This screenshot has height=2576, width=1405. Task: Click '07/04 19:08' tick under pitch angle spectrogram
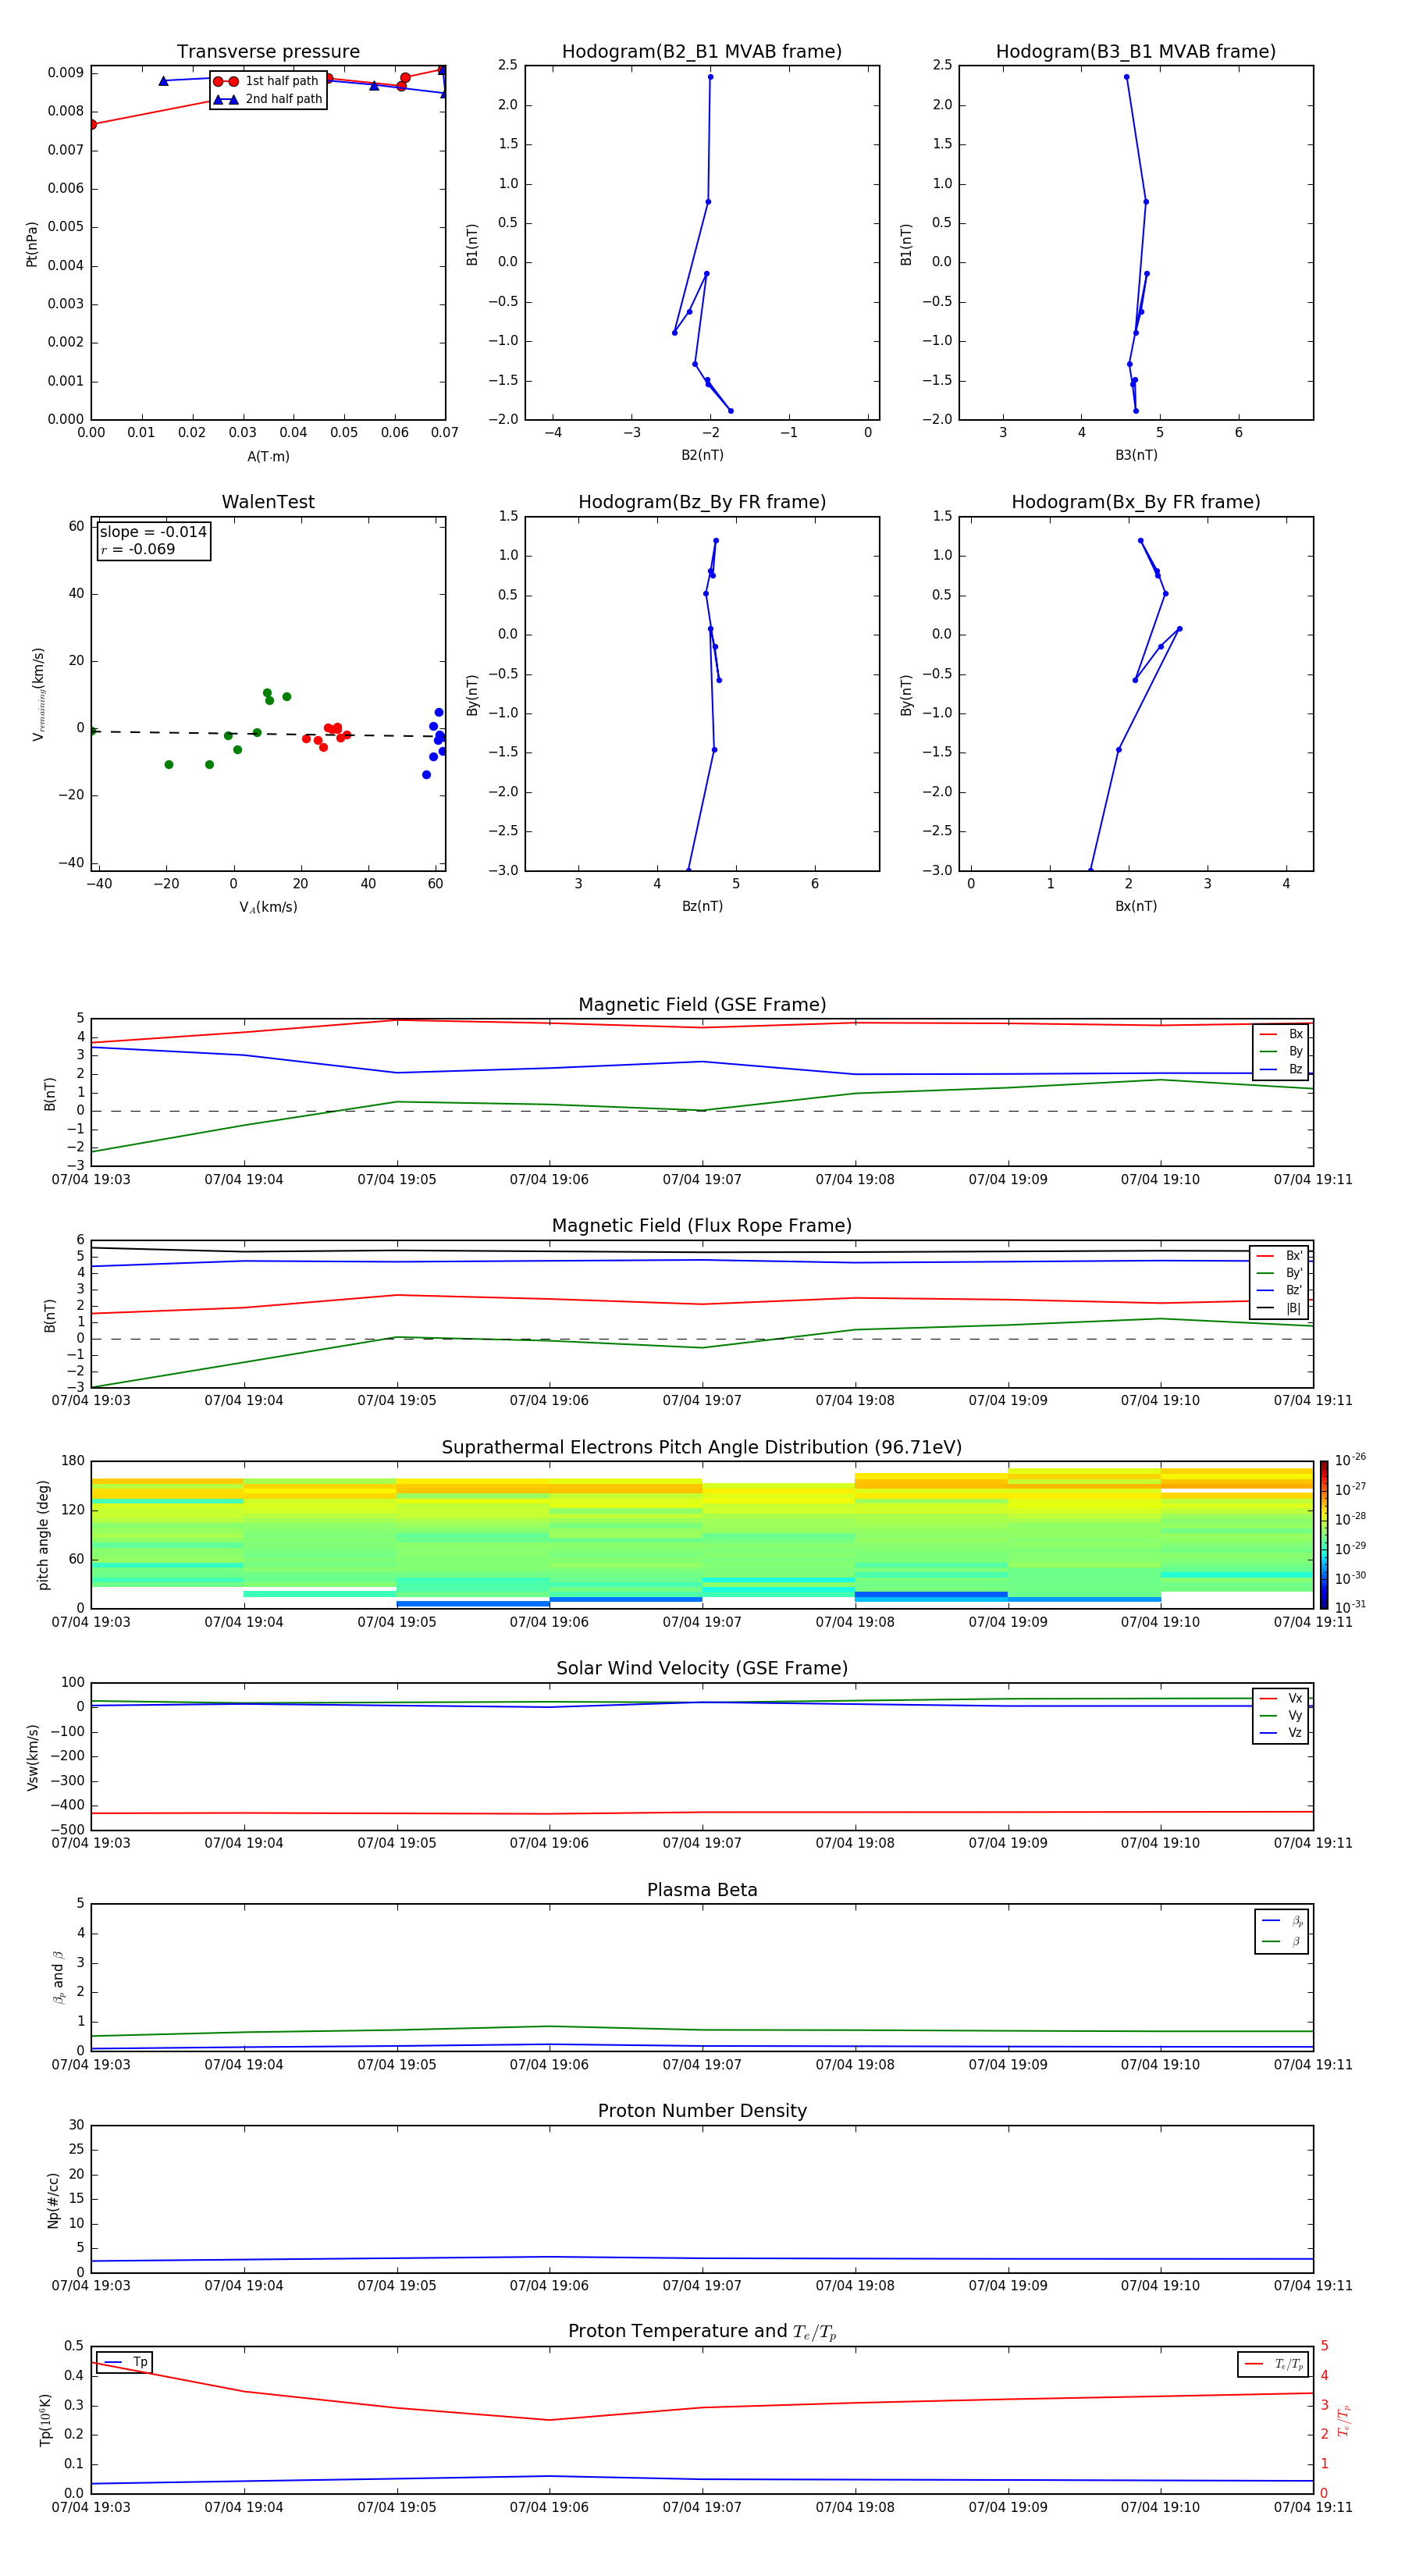855,1622
